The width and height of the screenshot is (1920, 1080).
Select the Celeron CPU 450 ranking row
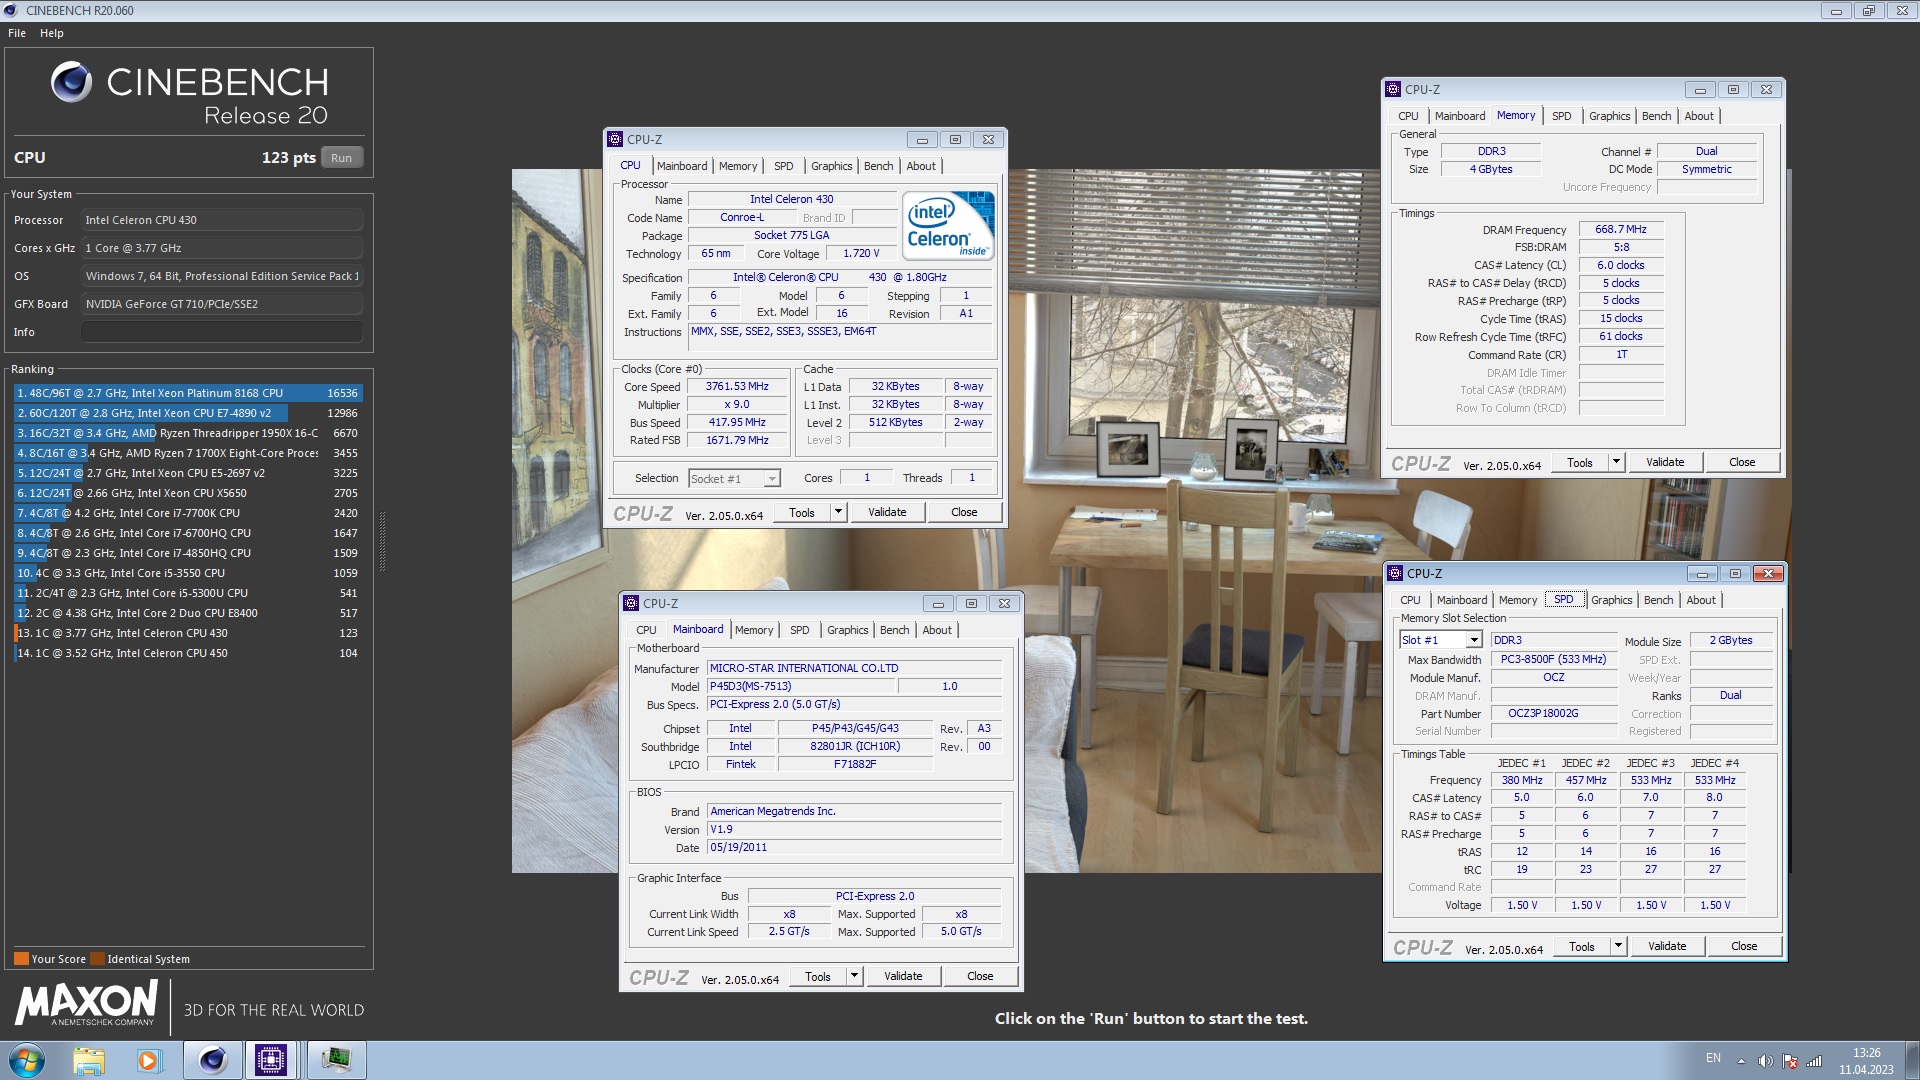pyautogui.click(x=188, y=653)
